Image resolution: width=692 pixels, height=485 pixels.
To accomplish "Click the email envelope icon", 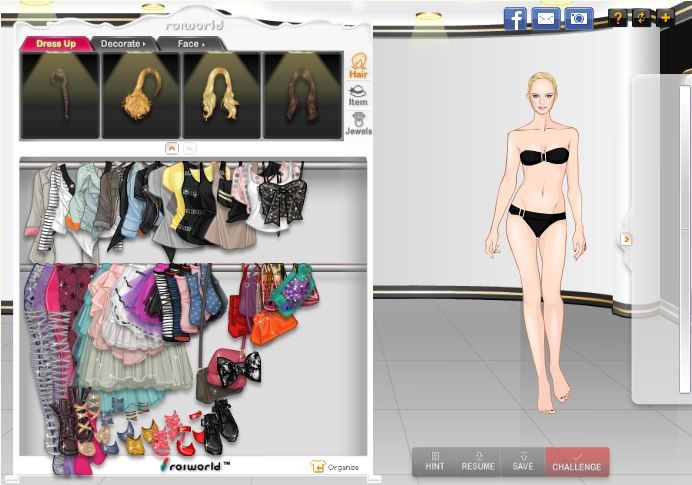I will pyautogui.click(x=546, y=18).
